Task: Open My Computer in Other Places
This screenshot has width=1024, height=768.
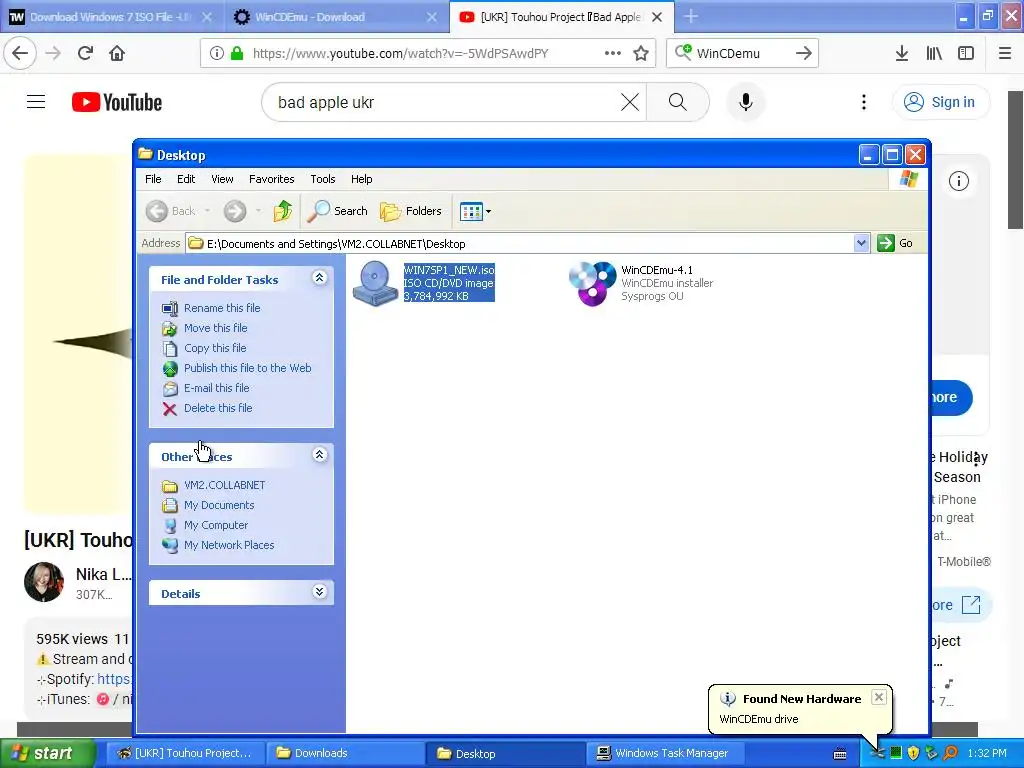Action: click(x=216, y=525)
